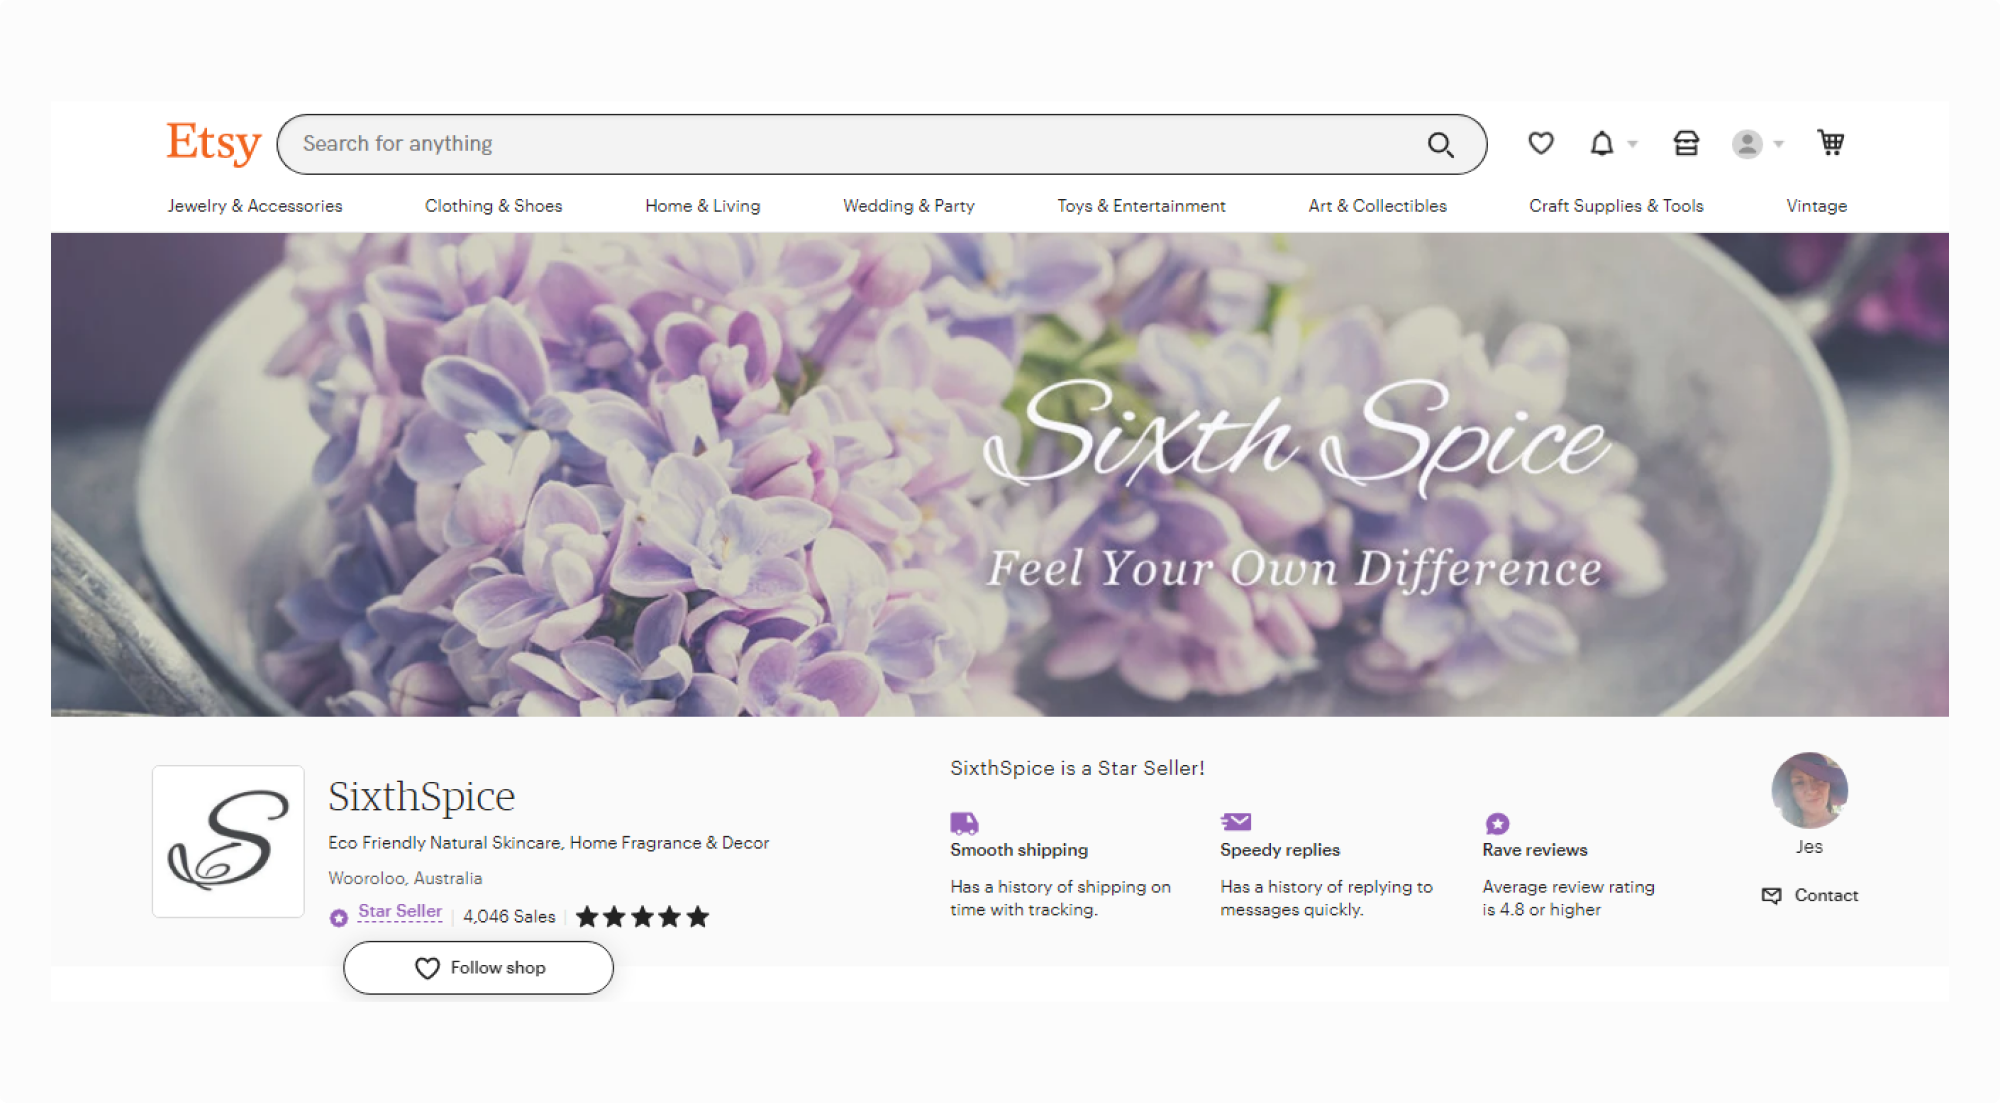Screen dimensions: 2000x1103
Task: Open the account profile avatar icon
Action: 1747,144
